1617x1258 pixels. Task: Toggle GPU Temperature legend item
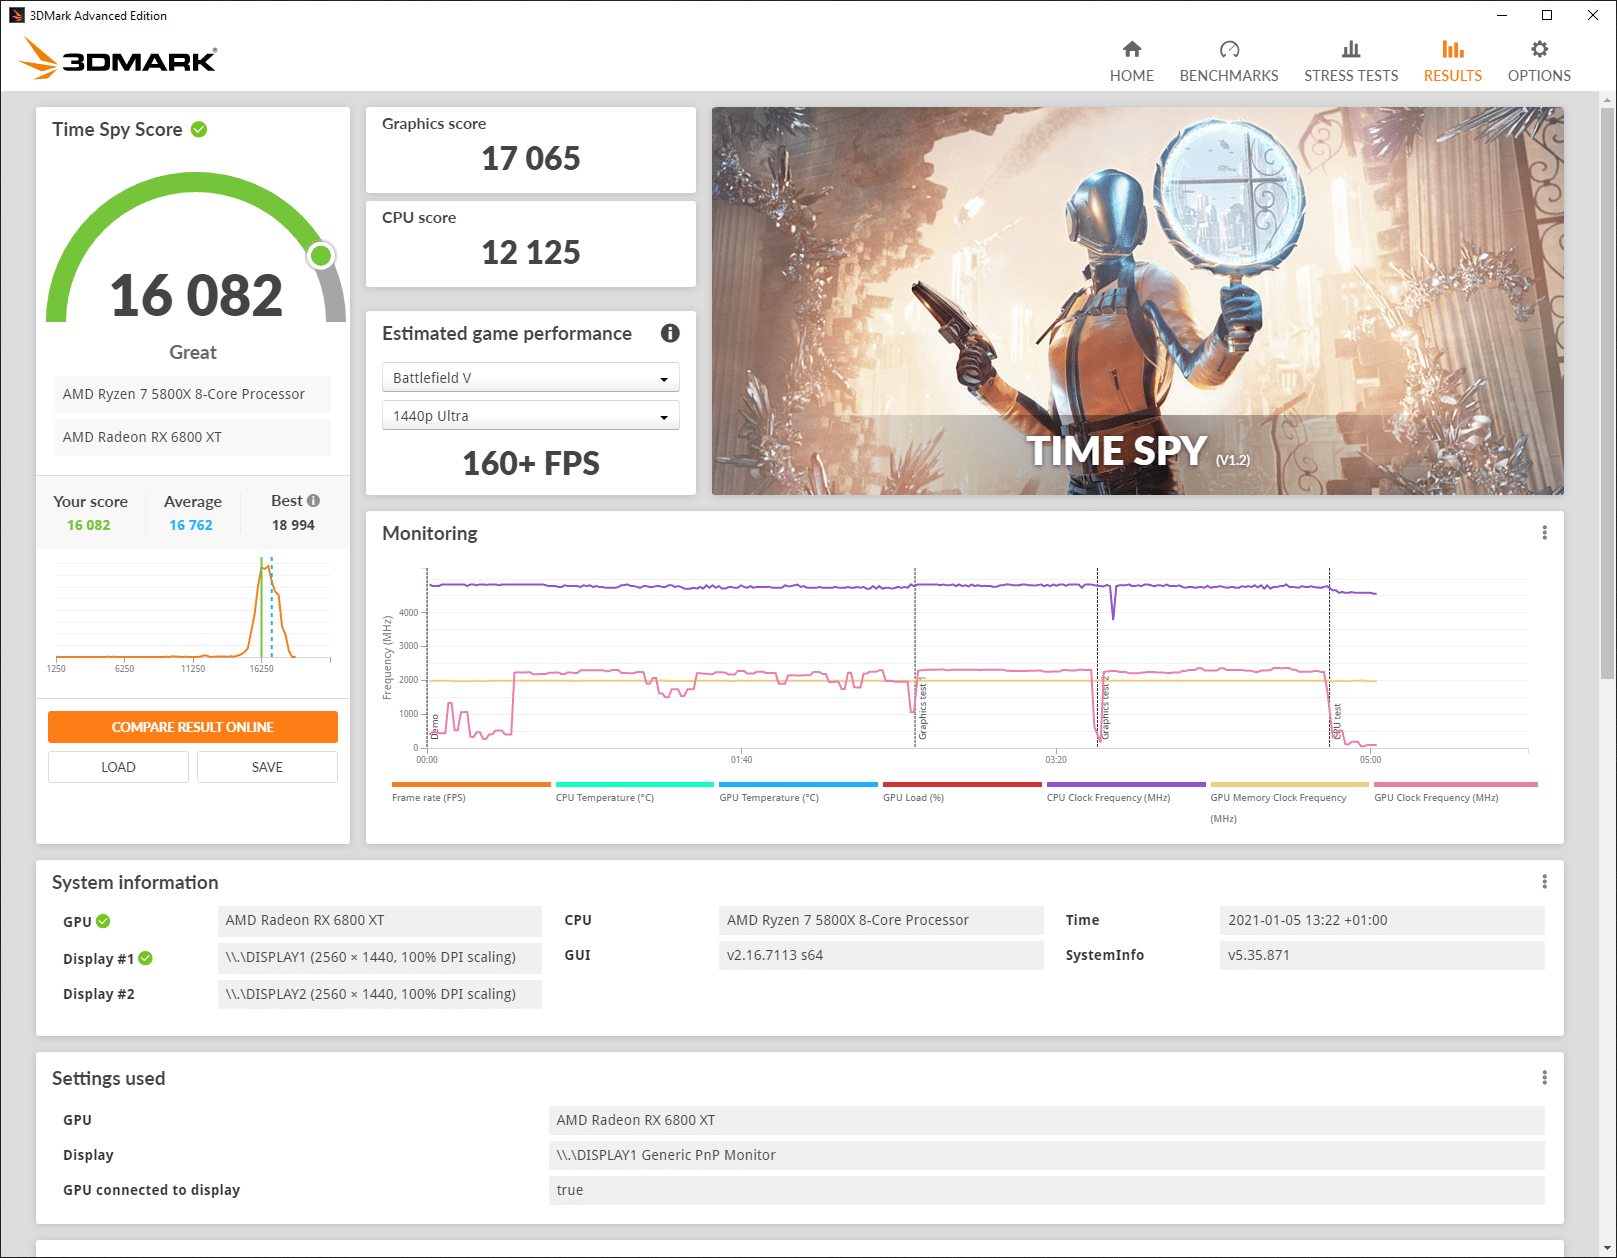click(798, 792)
